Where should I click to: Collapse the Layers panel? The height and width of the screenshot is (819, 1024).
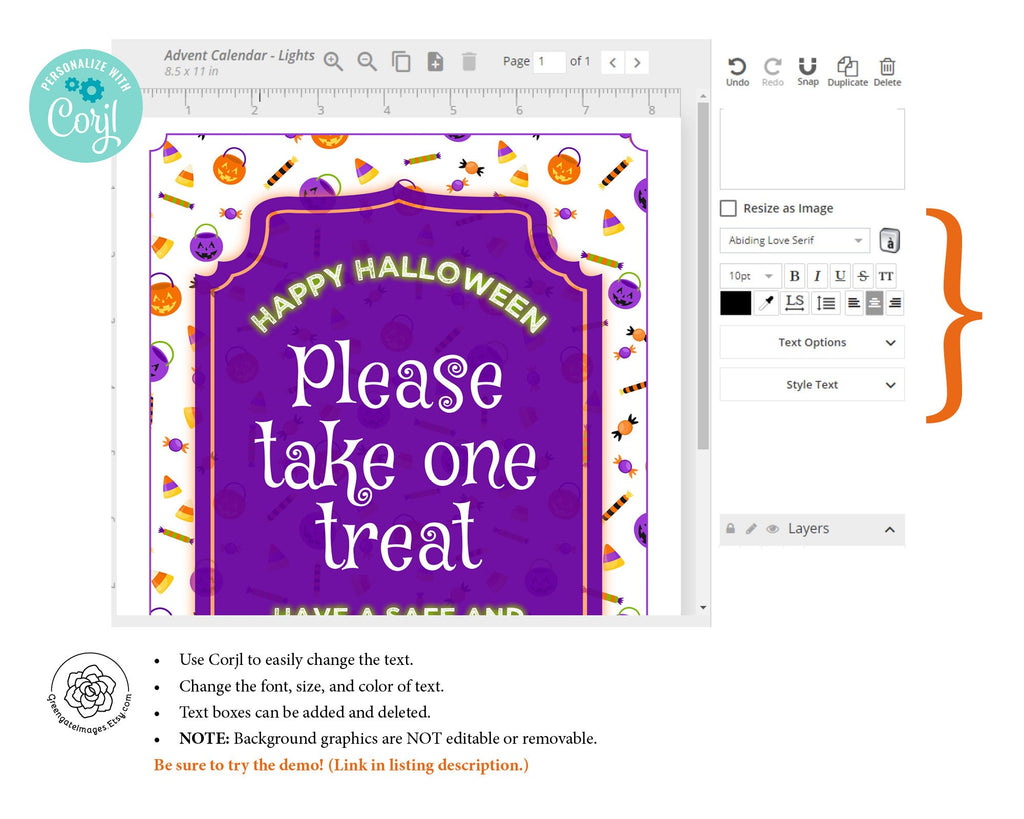click(889, 528)
